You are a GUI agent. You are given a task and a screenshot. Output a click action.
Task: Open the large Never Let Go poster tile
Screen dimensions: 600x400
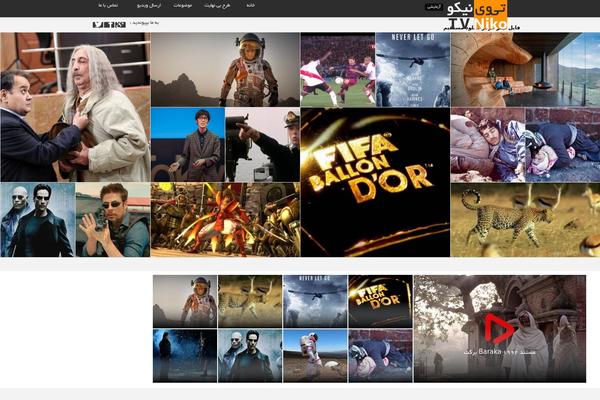click(412, 70)
